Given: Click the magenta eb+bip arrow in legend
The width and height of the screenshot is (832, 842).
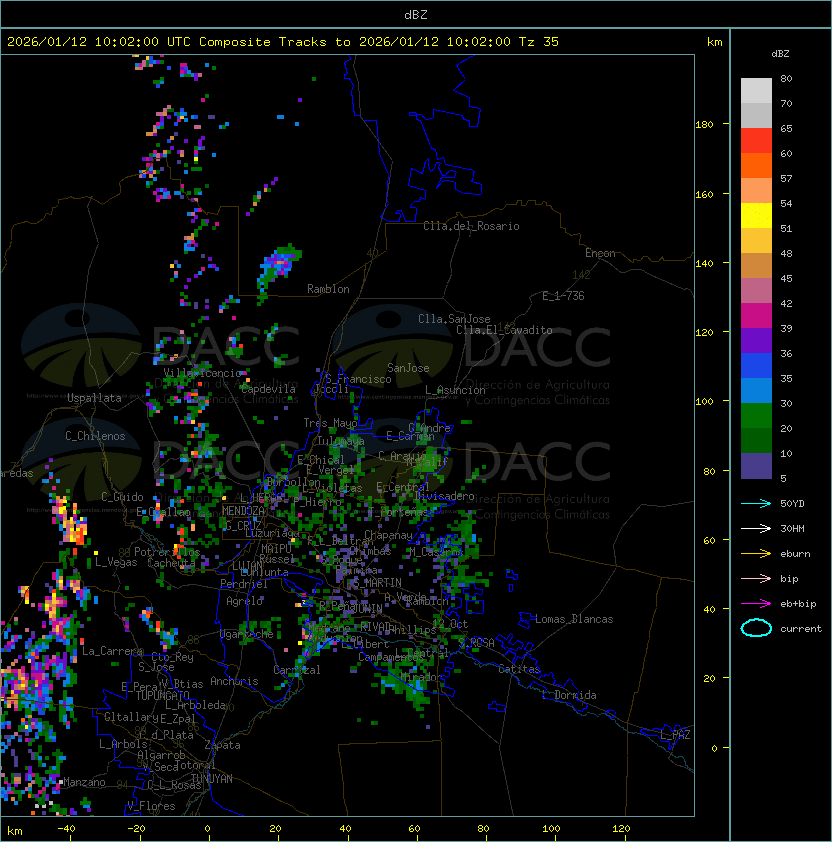Looking at the screenshot, I should (x=756, y=604).
